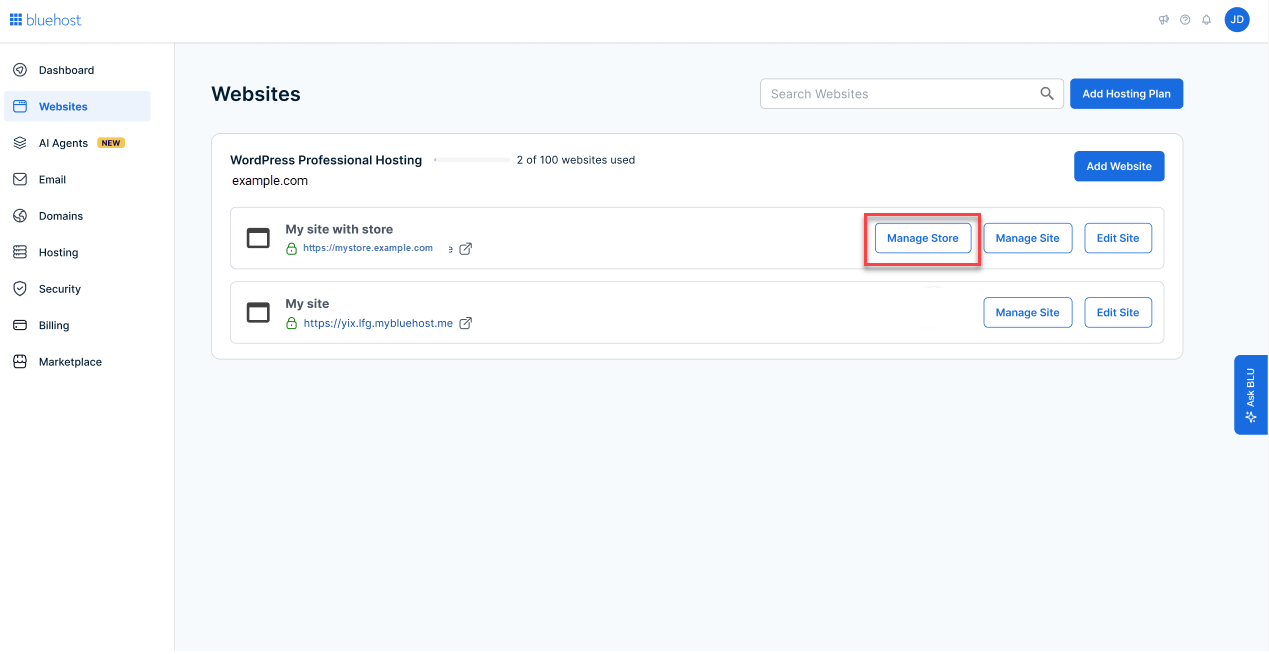Open the https://mystore.example.com link
The width and height of the screenshot is (1269, 654).
(368, 248)
